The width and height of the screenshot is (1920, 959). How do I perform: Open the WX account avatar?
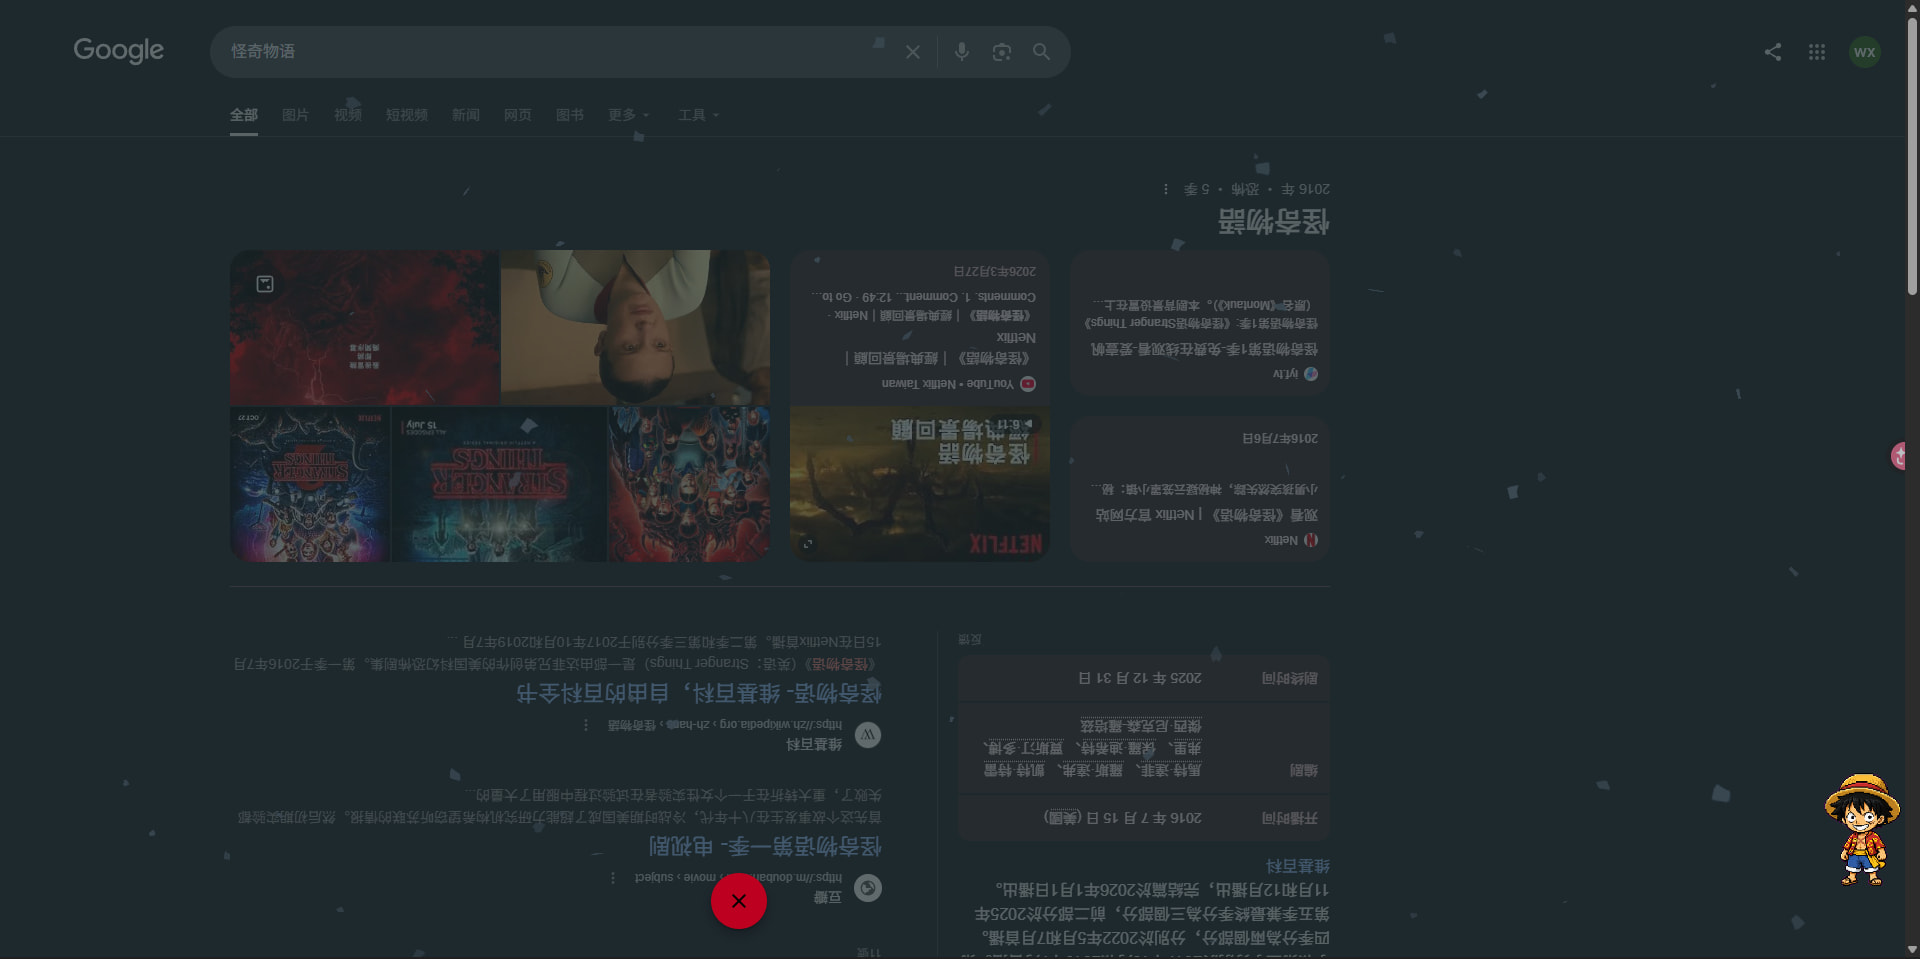(1864, 52)
